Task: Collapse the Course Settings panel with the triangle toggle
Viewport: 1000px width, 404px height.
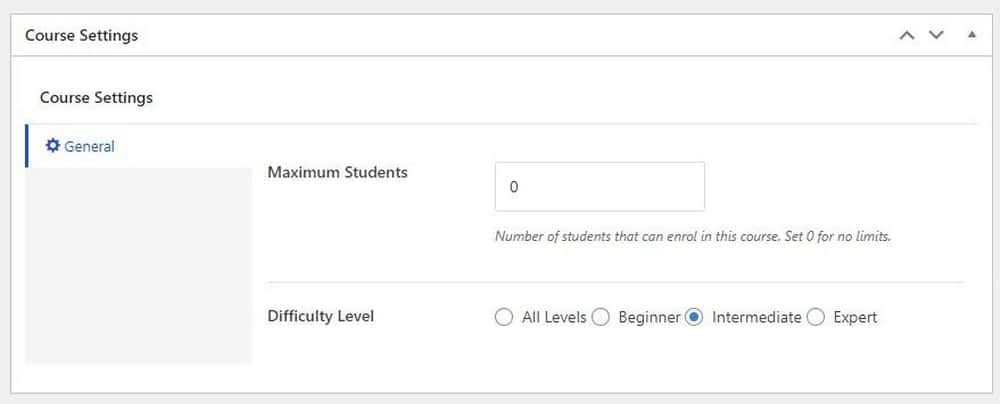Action: coord(971,34)
